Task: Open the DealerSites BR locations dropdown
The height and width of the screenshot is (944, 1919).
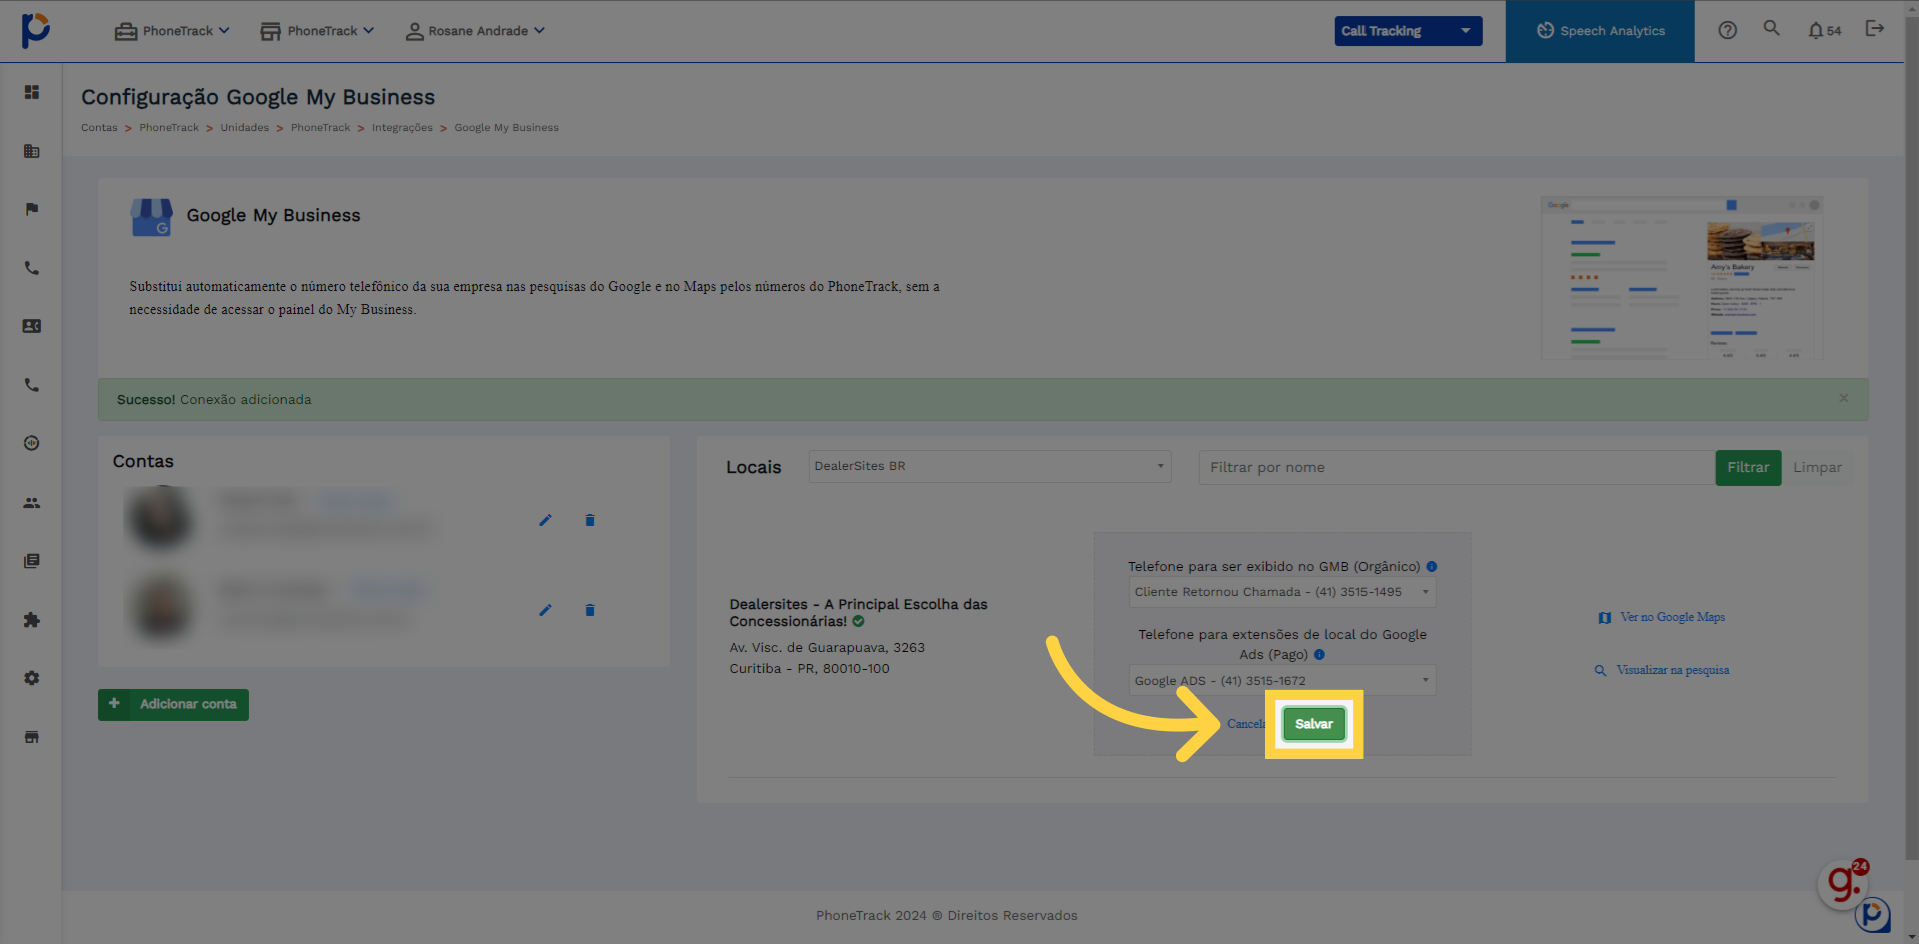Action: [989, 466]
